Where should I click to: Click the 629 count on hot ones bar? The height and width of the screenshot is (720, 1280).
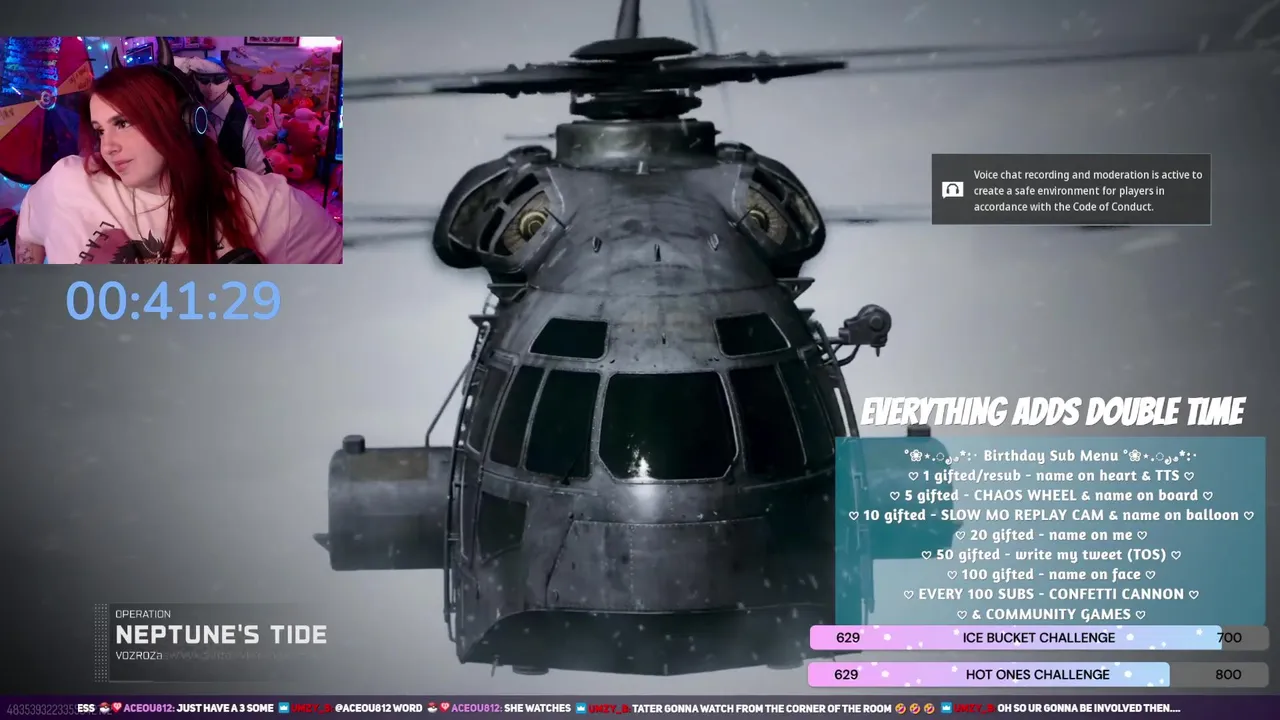[846, 674]
